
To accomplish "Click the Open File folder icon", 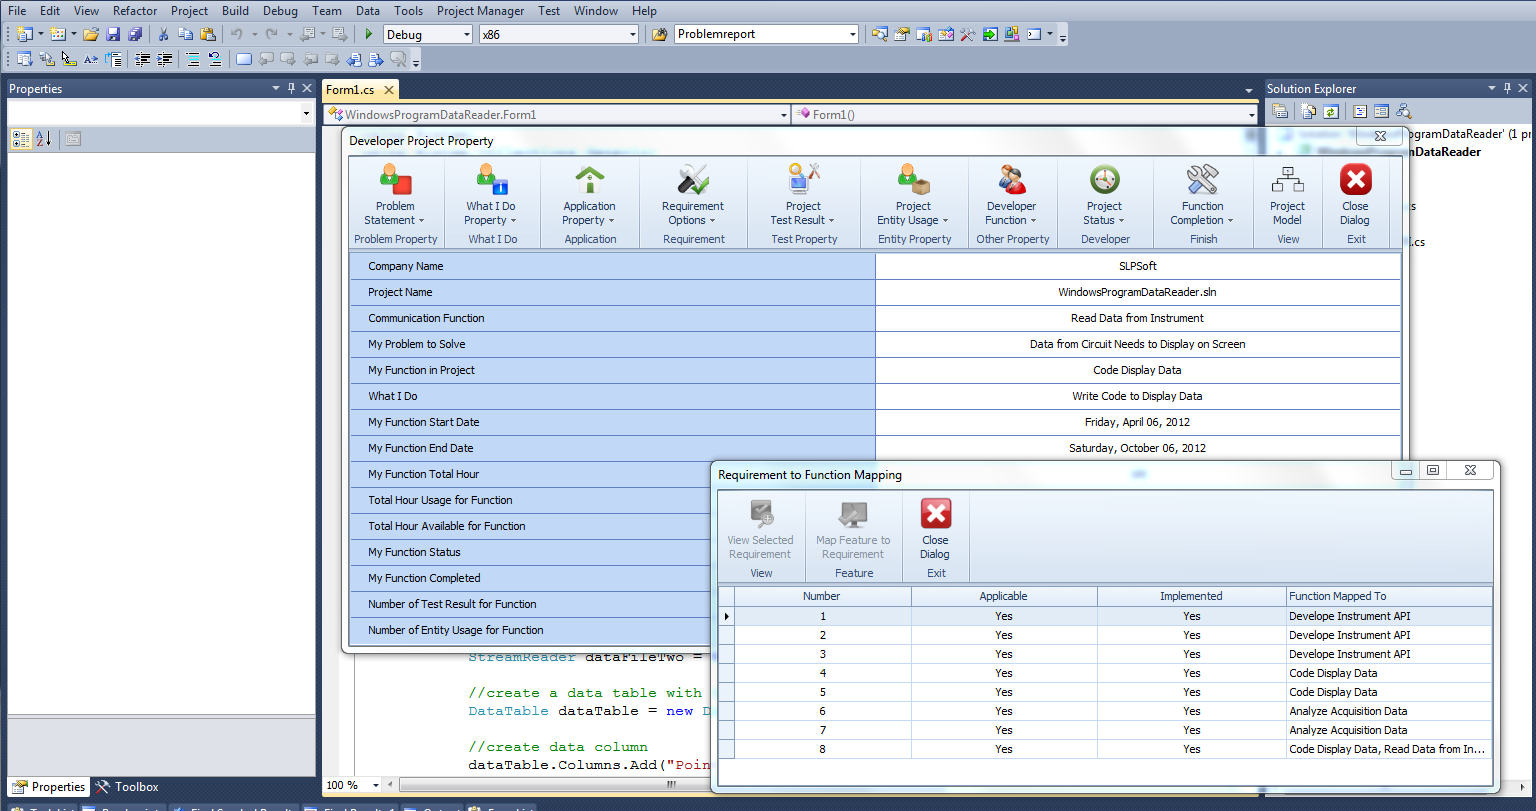I will tap(91, 34).
